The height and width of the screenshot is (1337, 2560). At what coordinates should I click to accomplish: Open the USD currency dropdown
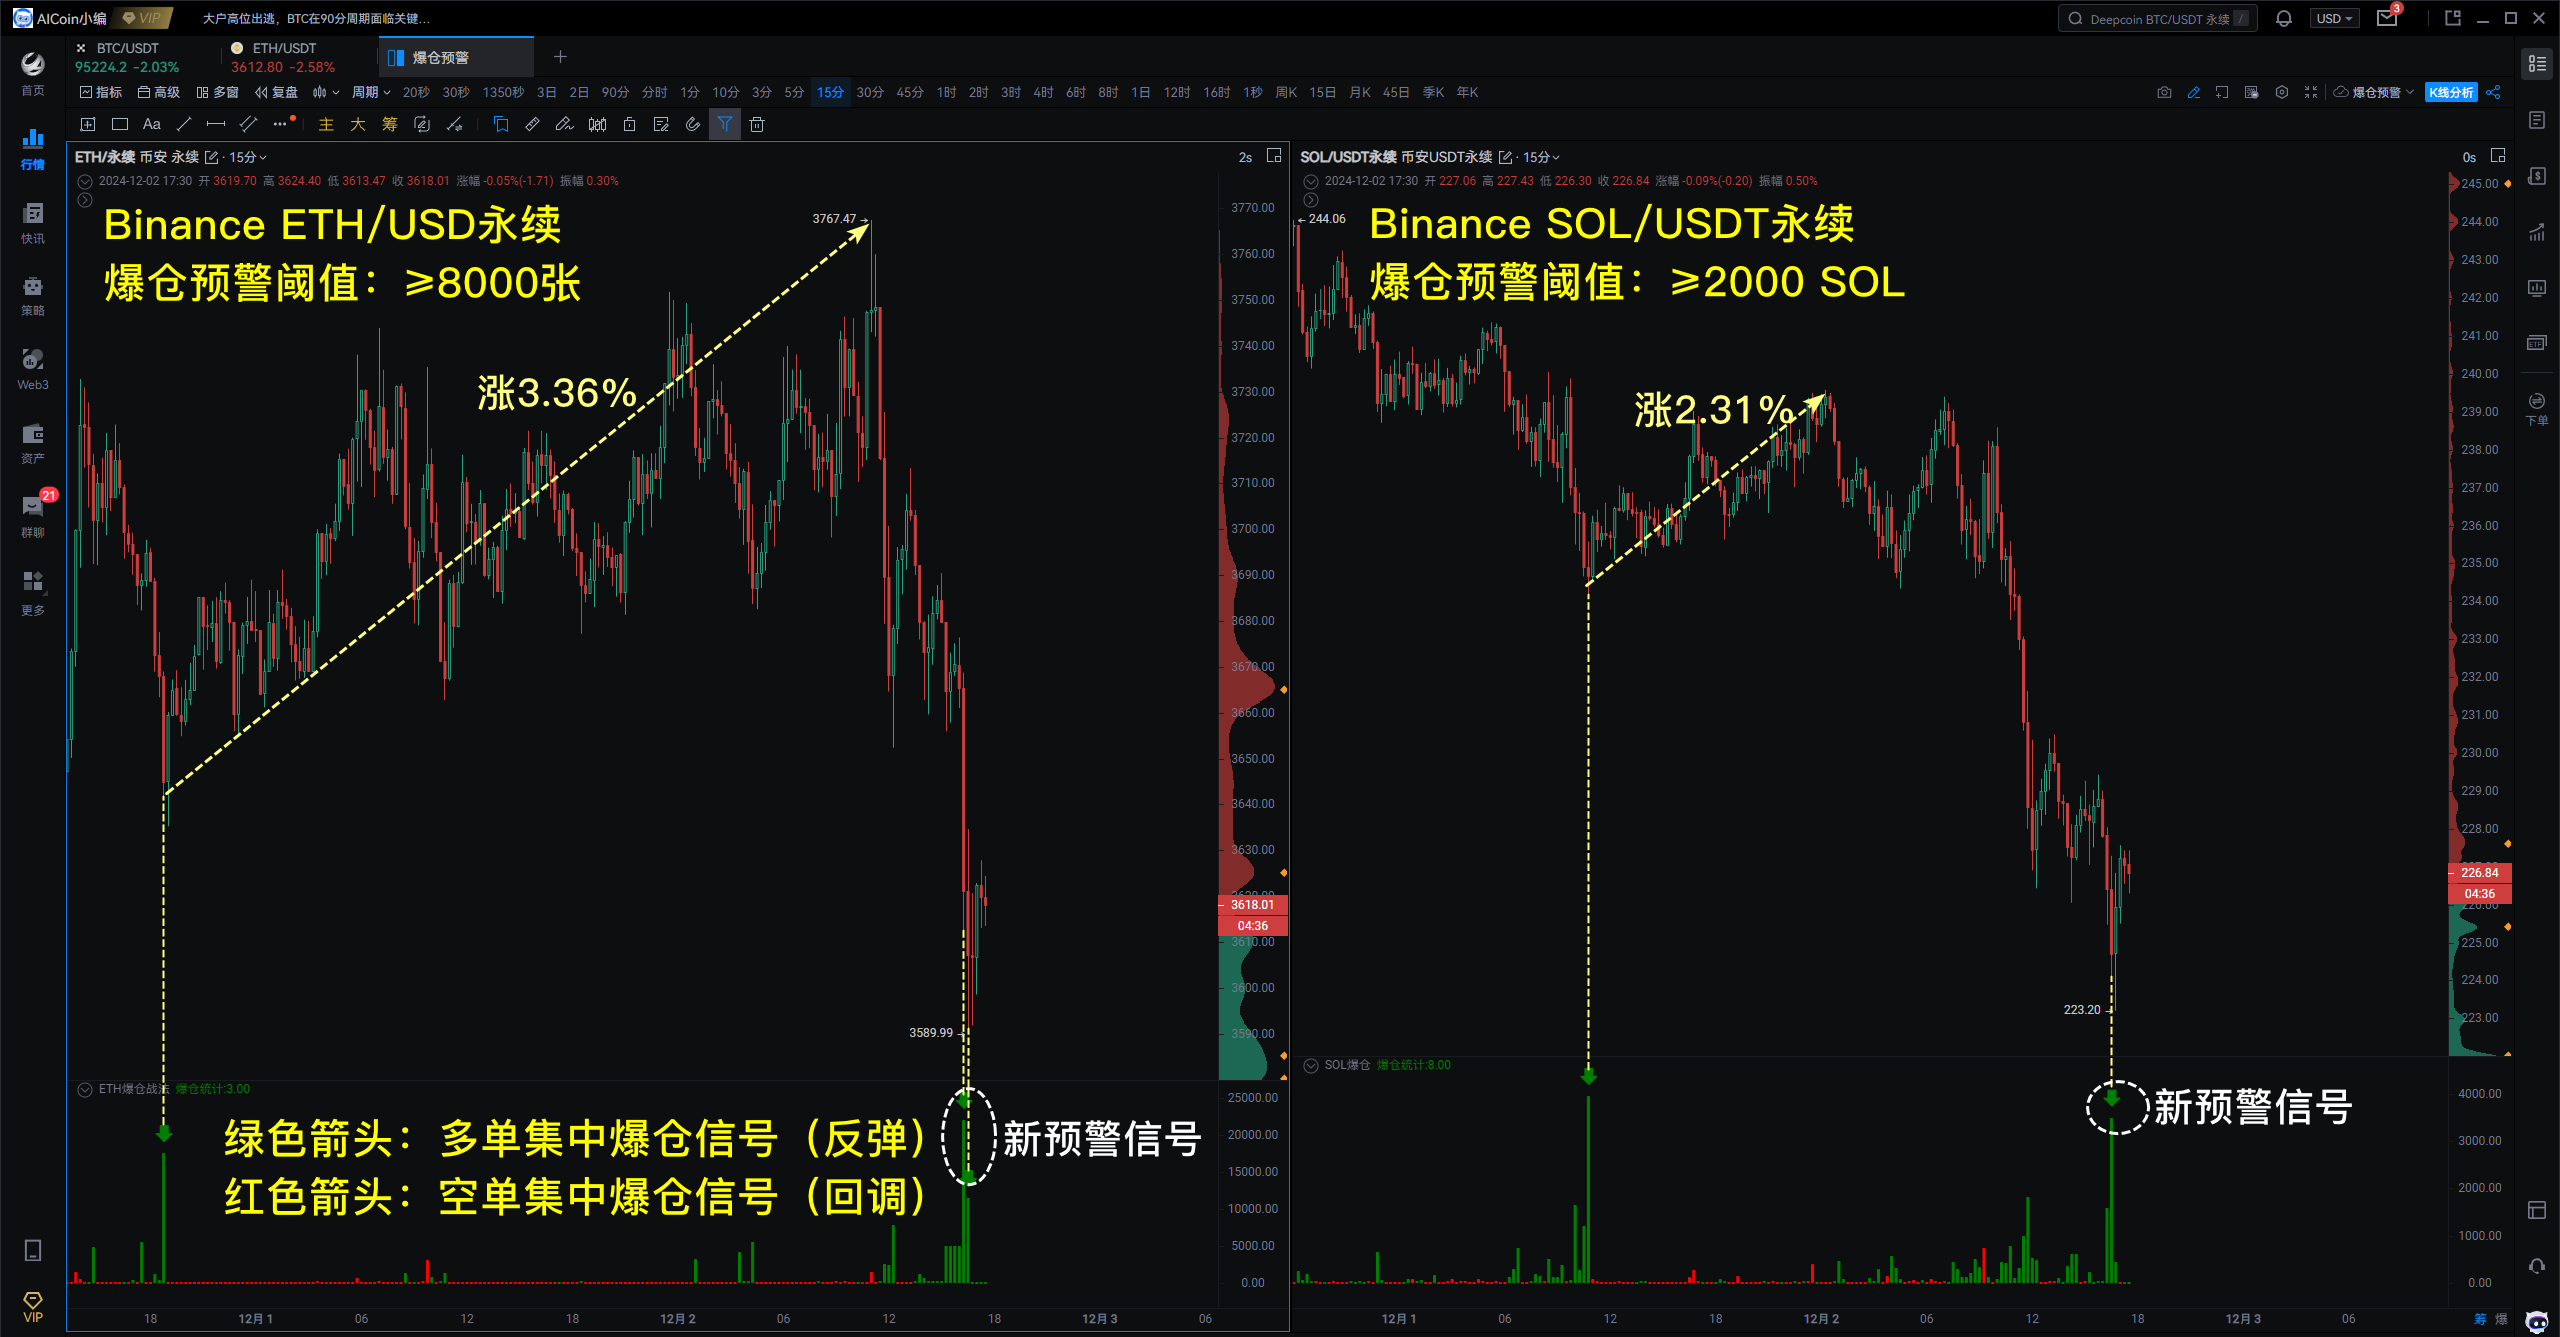click(x=2334, y=18)
